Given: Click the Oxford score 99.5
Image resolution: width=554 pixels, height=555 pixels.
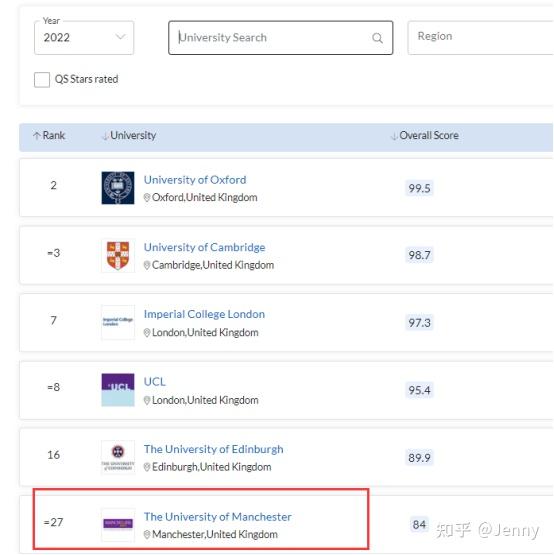Looking at the screenshot, I should point(419,188).
